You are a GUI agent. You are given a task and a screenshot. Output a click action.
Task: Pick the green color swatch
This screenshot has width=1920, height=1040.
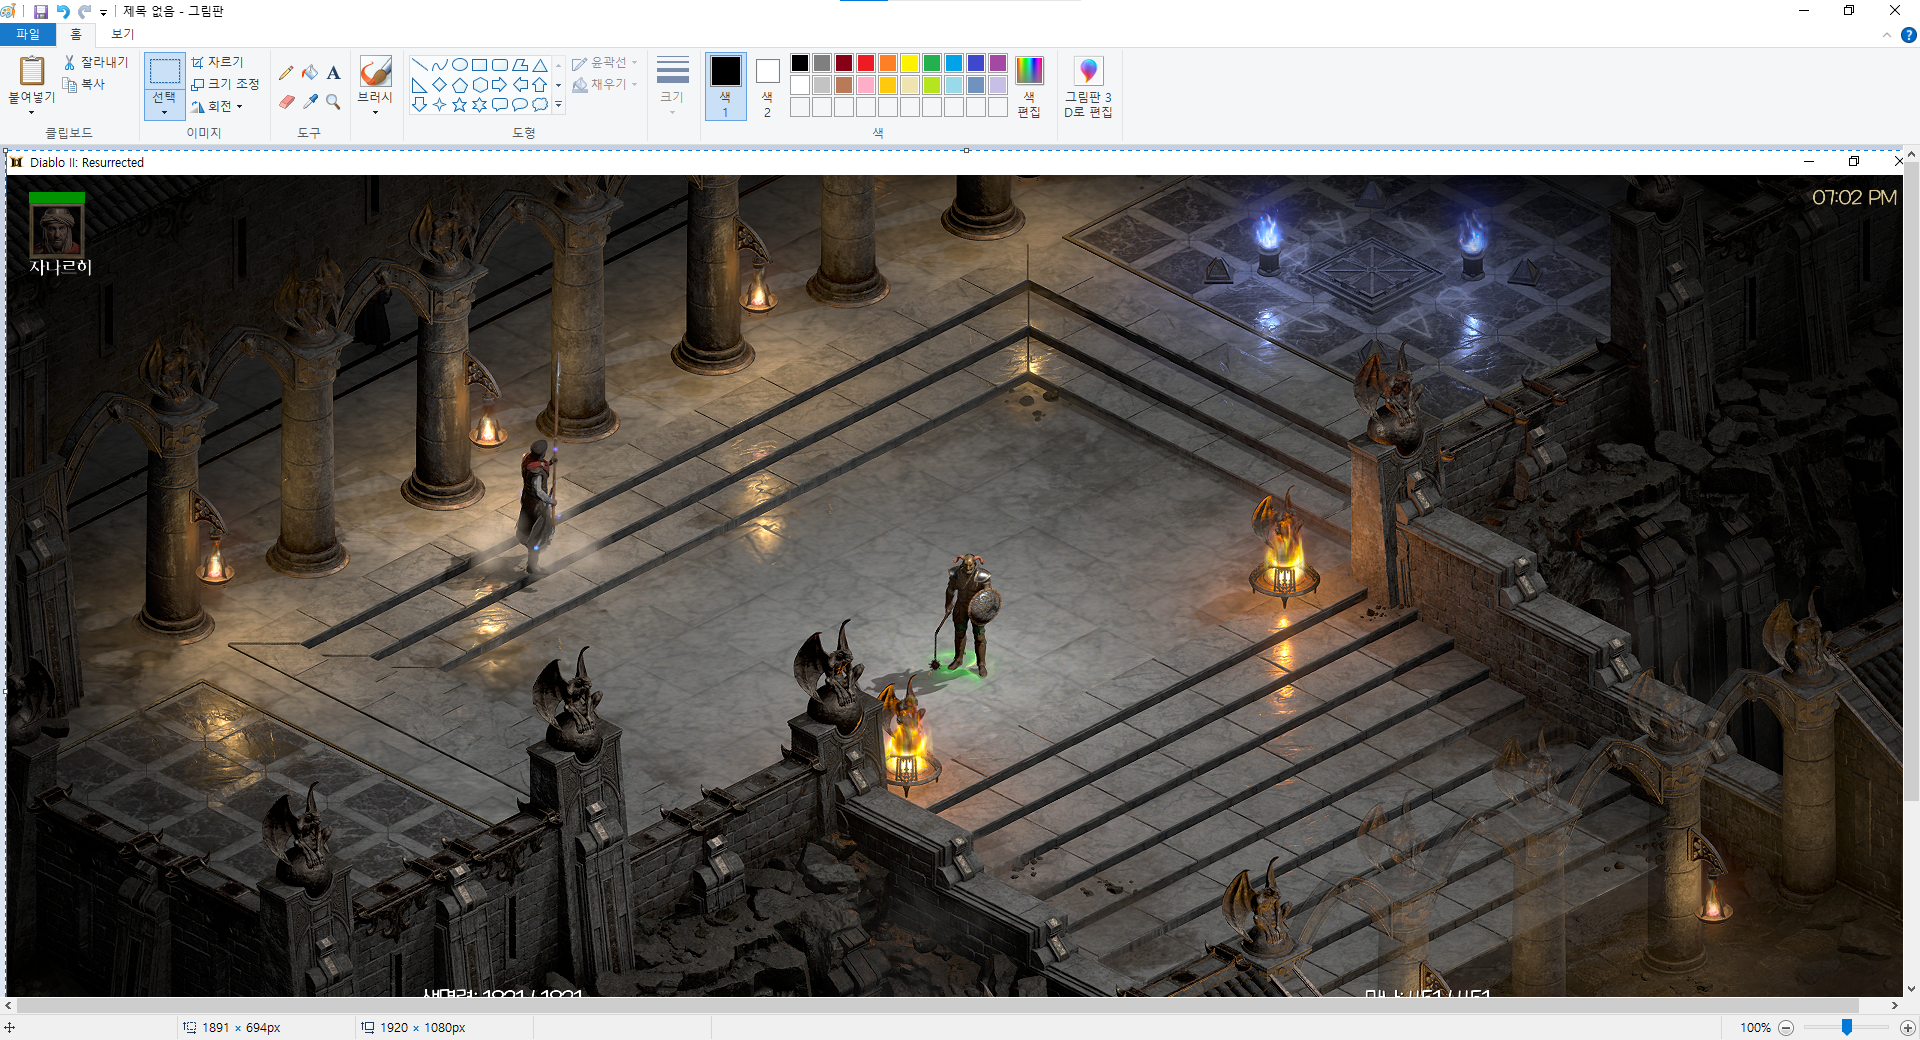(x=932, y=63)
